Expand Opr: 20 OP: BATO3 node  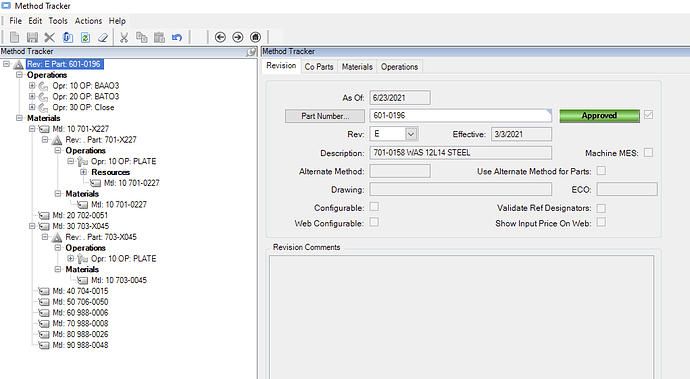click(x=32, y=96)
